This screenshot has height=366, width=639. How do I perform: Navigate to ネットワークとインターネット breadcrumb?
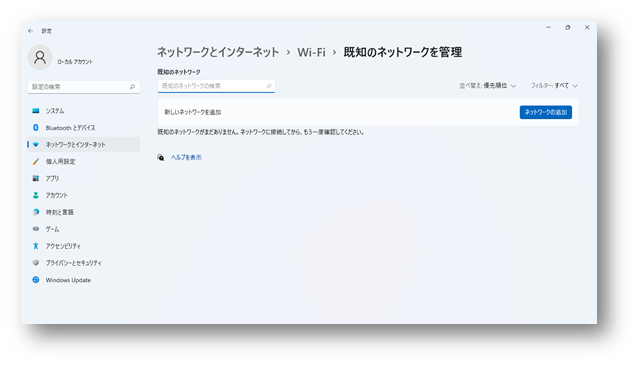(x=218, y=52)
